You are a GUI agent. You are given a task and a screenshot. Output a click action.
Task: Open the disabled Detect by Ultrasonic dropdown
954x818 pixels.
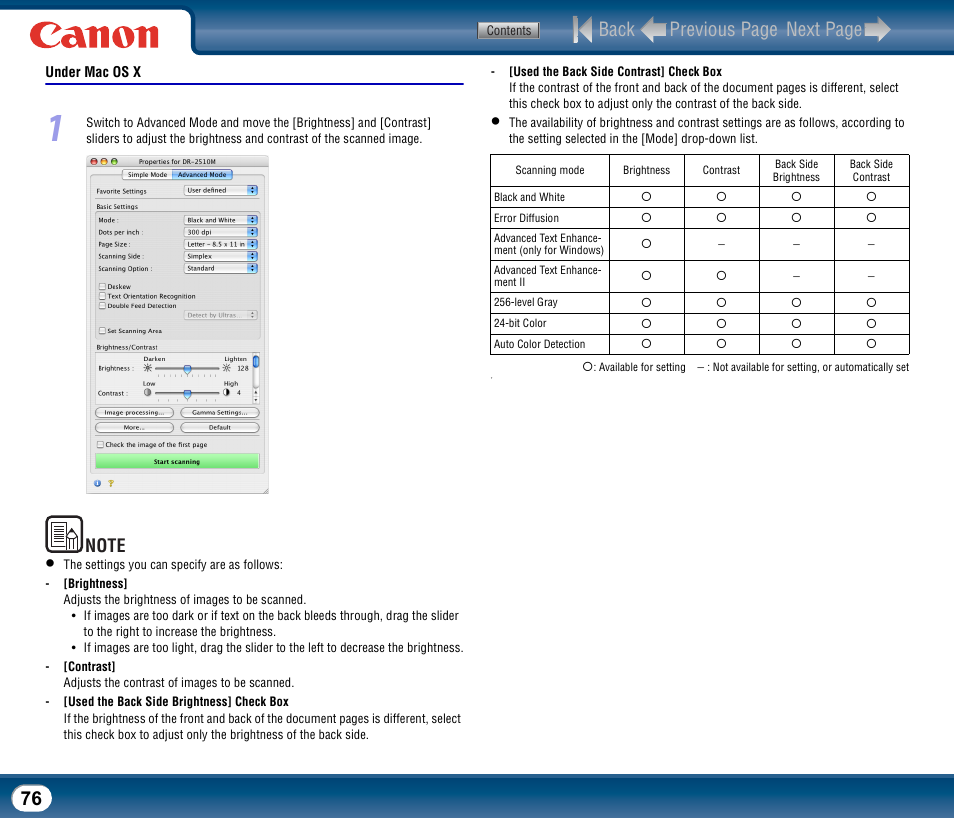(221, 315)
